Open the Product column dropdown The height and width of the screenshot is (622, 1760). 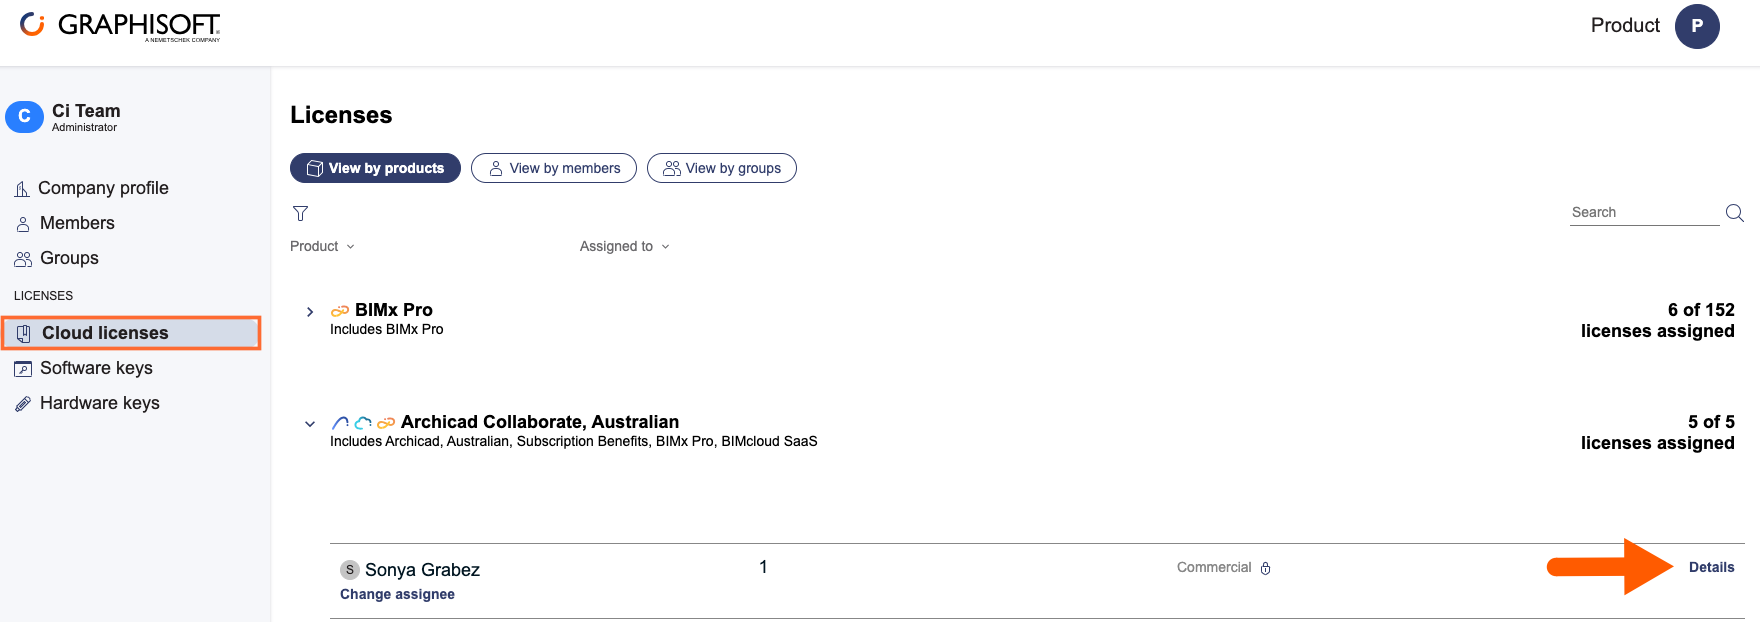click(322, 246)
